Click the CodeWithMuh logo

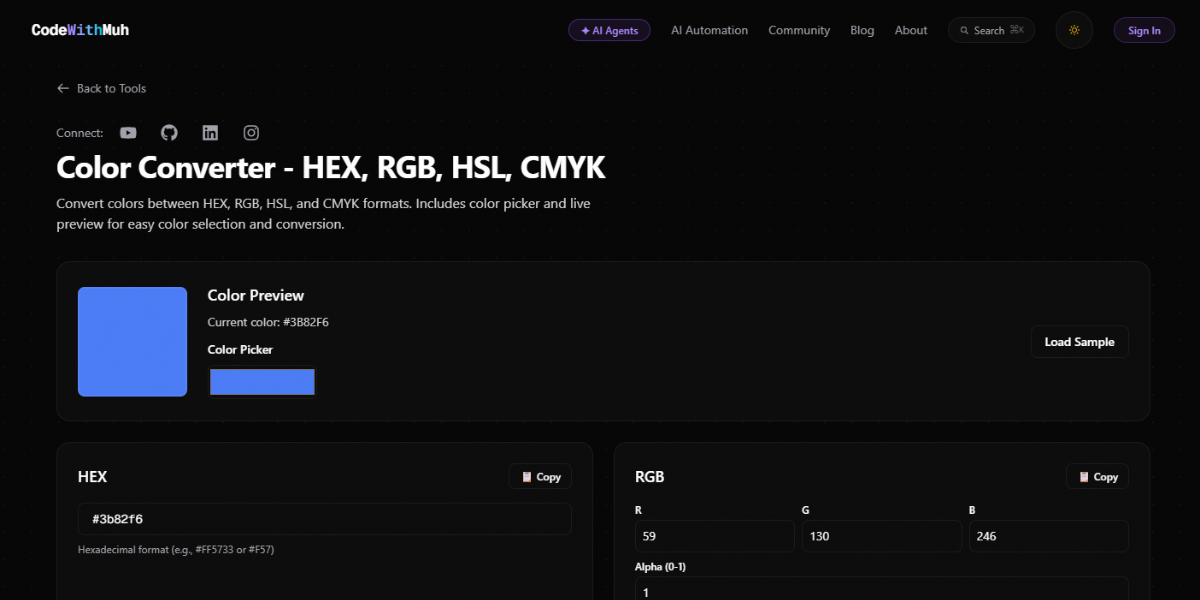click(80, 30)
